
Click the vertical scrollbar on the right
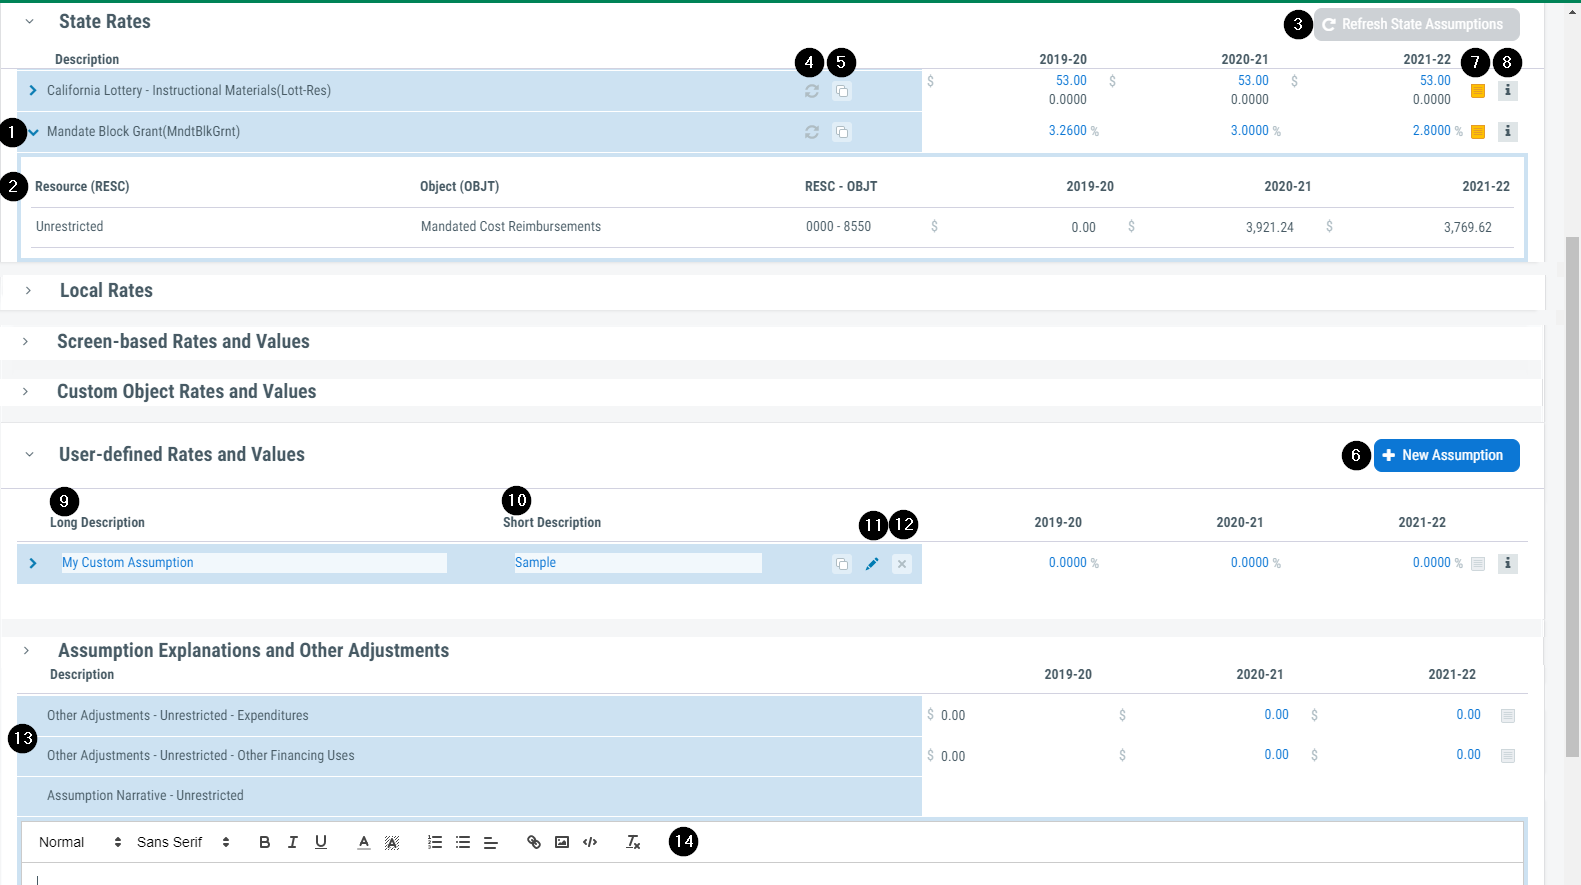tap(1572, 497)
